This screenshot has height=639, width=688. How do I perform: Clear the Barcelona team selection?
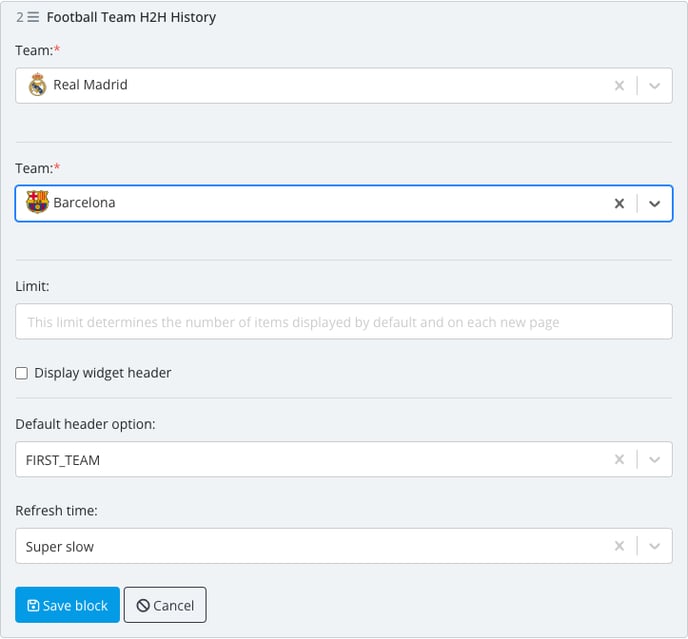coord(619,204)
